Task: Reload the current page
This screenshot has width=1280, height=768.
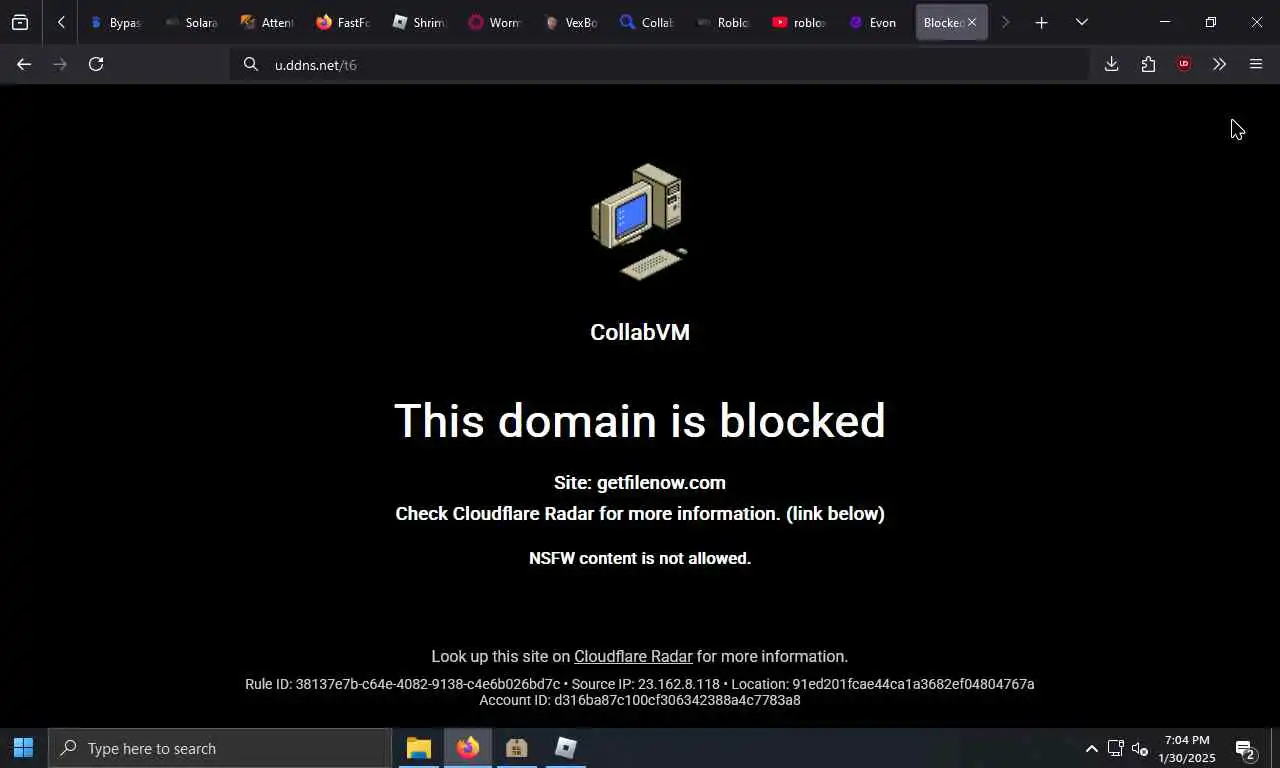Action: tap(96, 64)
